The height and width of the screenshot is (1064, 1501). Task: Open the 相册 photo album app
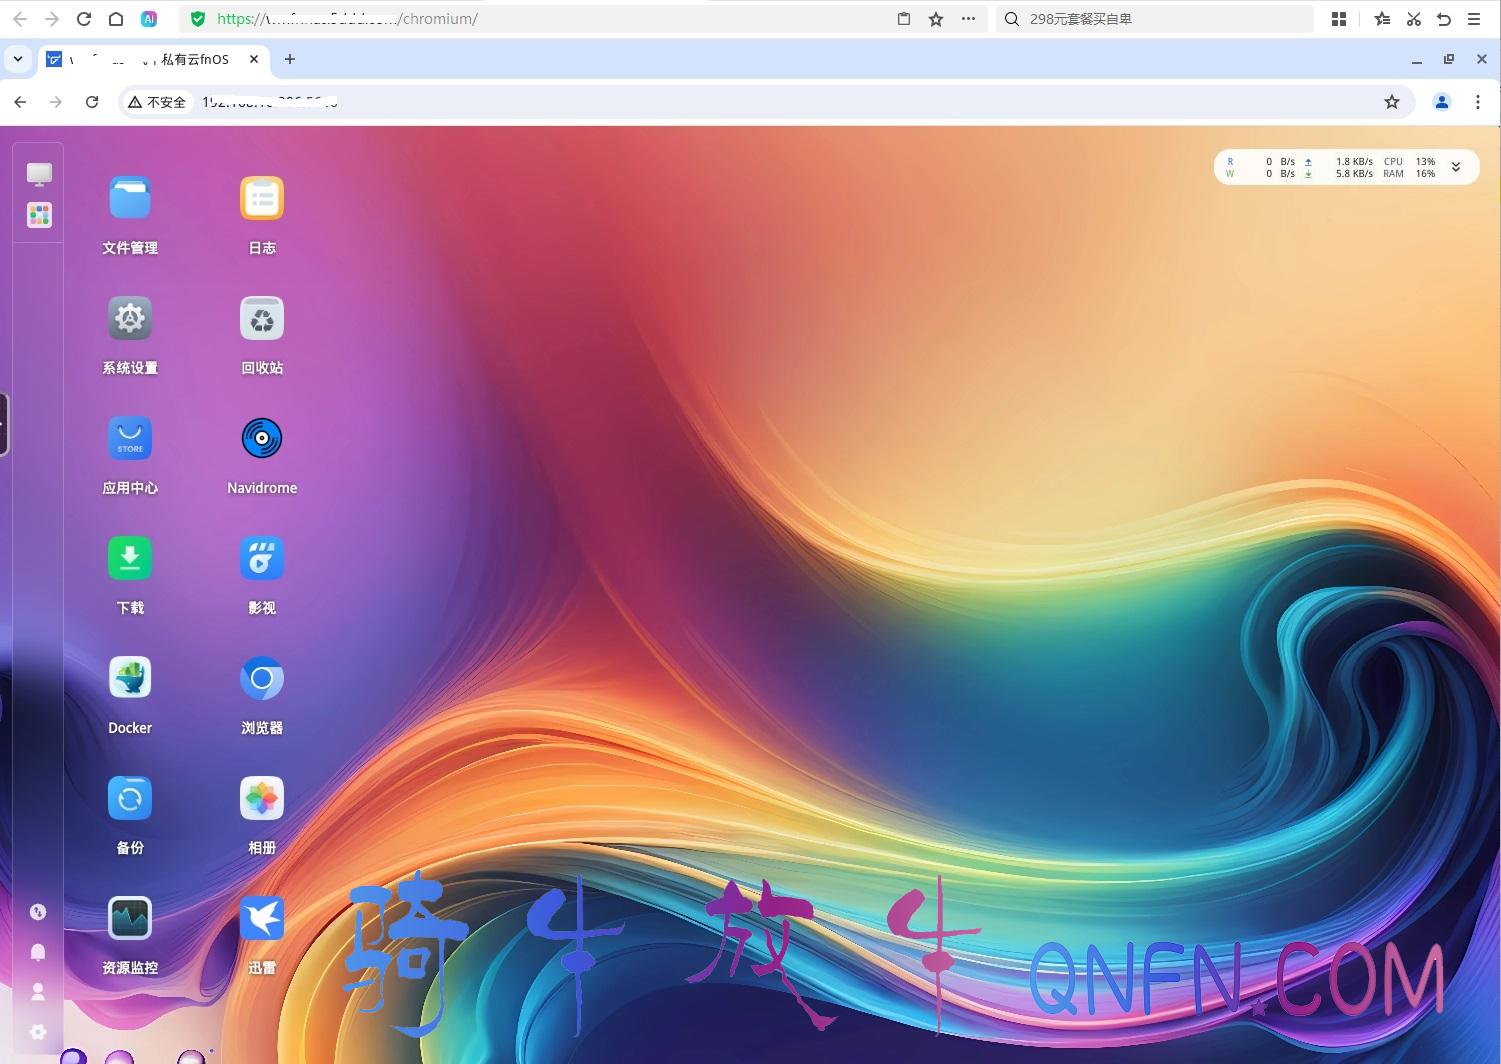point(262,799)
